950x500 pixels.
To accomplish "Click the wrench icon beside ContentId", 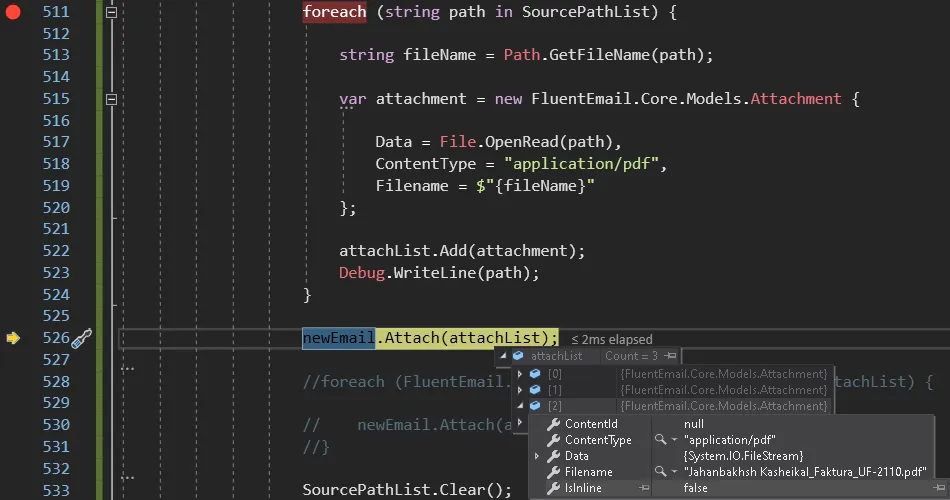I will [x=553, y=424].
